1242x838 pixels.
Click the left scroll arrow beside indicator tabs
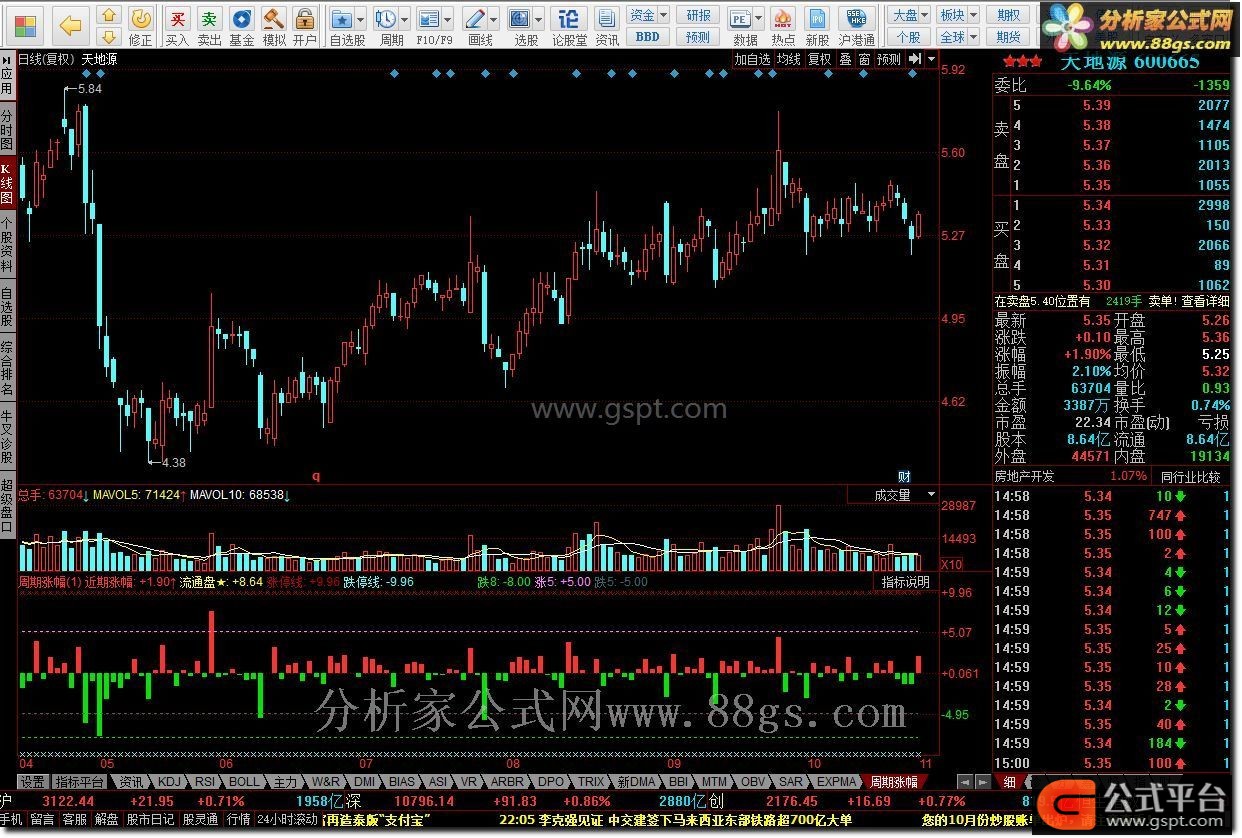point(964,781)
